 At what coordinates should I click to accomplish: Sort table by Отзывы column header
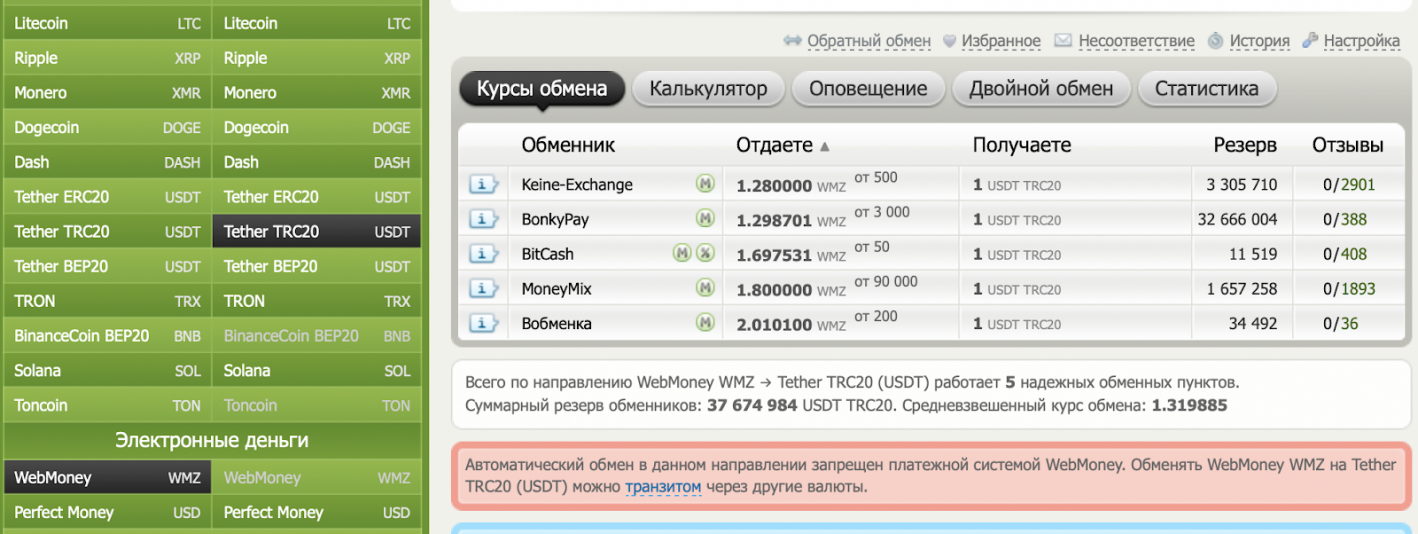(1348, 146)
